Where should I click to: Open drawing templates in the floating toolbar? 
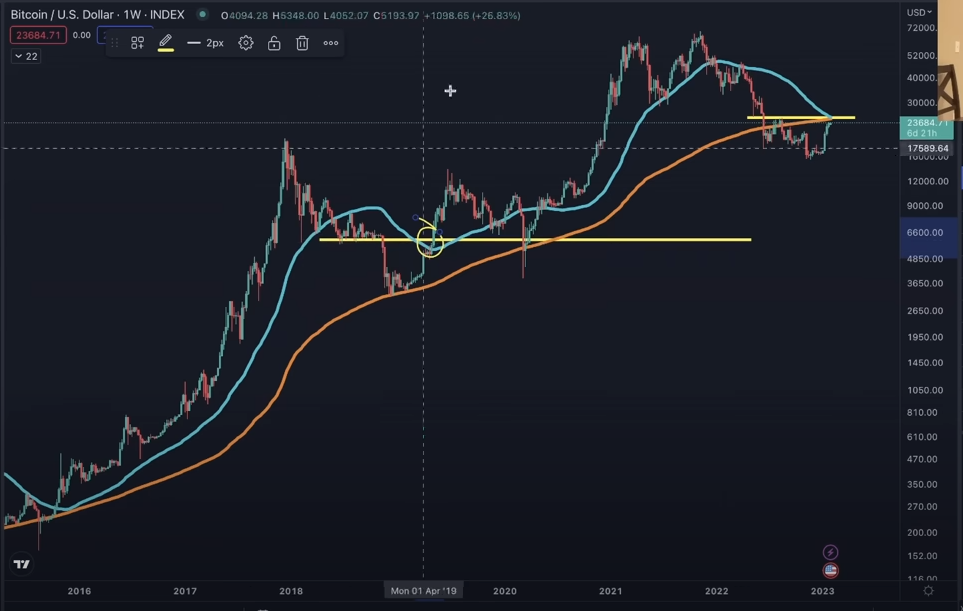point(138,43)
